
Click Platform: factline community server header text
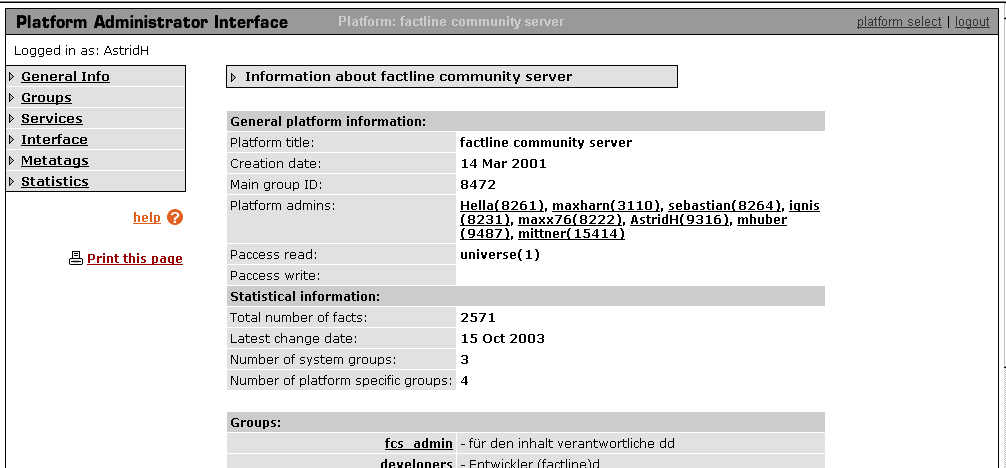[451, 22]
